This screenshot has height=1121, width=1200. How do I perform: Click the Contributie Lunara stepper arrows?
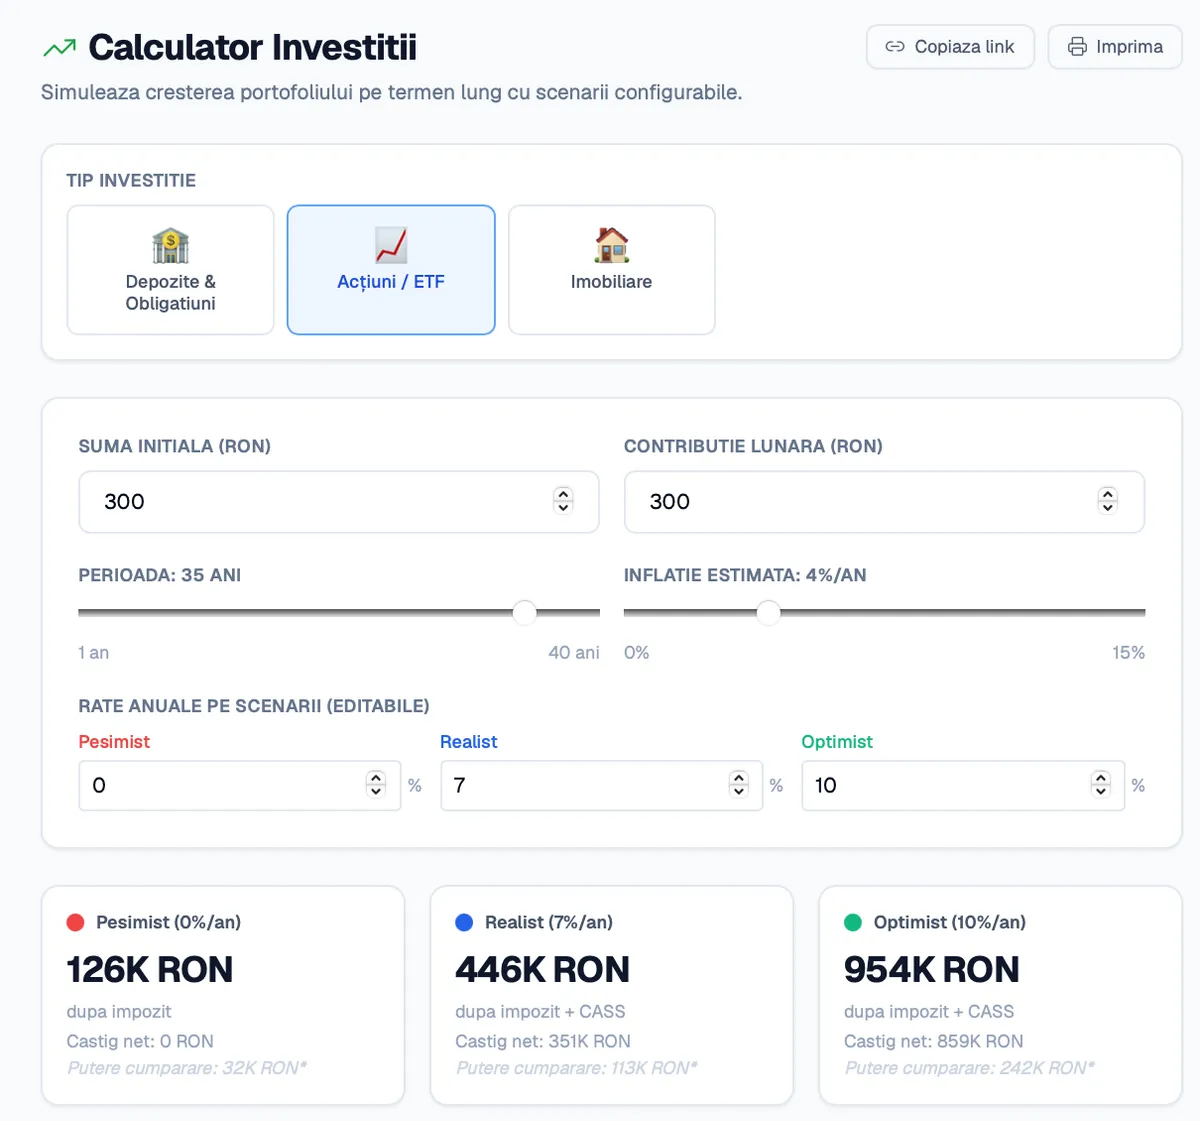(1107, 501)
